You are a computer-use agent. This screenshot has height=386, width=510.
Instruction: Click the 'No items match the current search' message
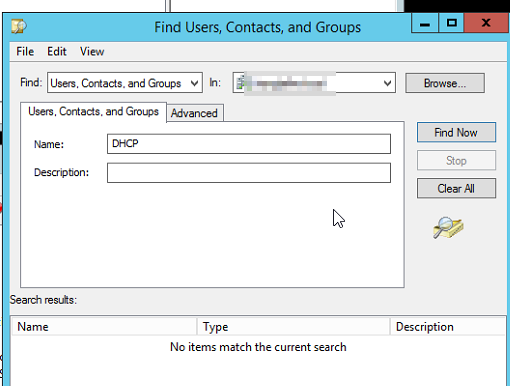[258, 347]
